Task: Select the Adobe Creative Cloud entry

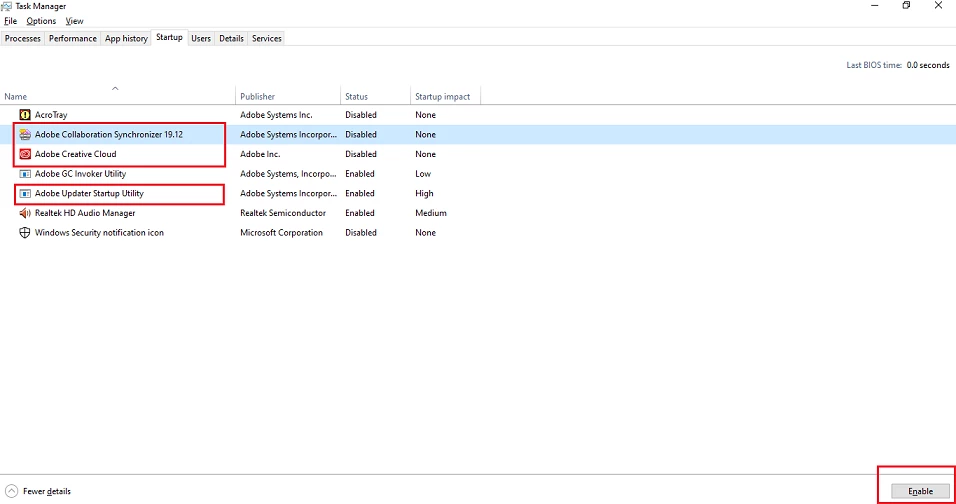Action: pos(76,154)
